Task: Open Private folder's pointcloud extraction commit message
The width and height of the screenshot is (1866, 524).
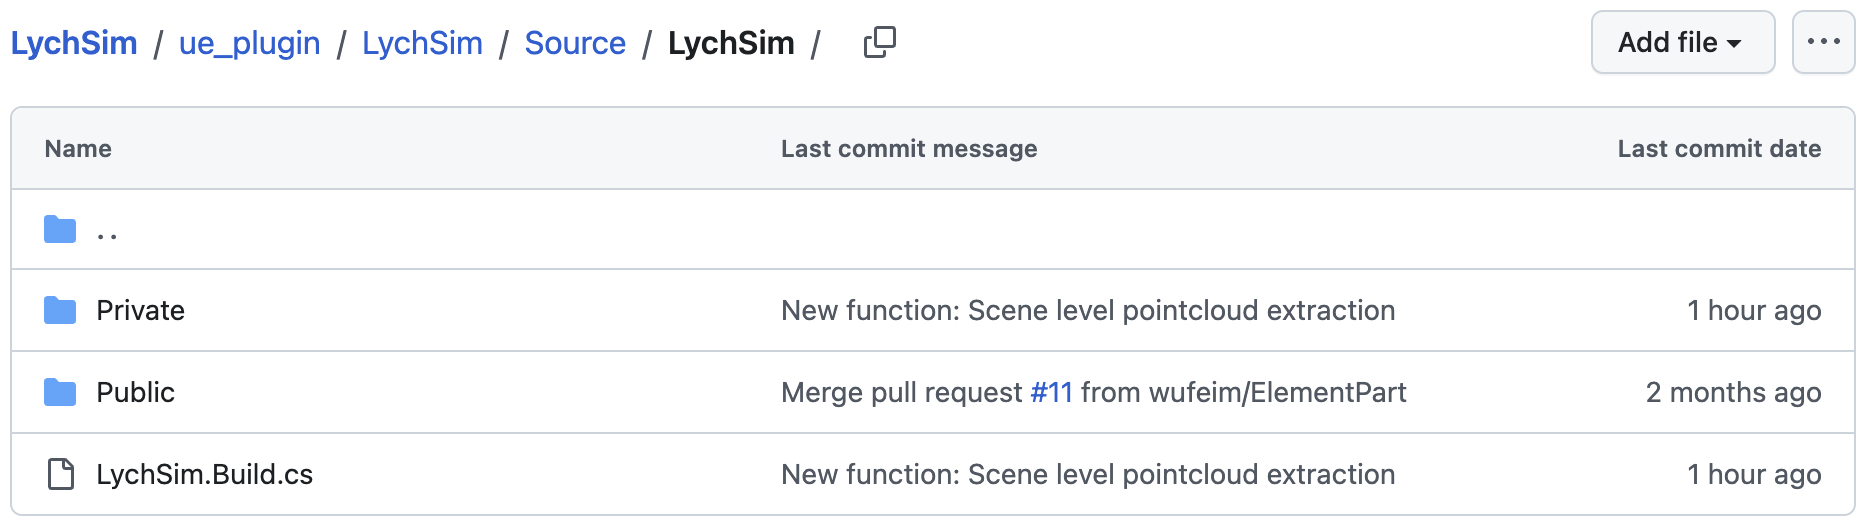Action: (1088, 310)
